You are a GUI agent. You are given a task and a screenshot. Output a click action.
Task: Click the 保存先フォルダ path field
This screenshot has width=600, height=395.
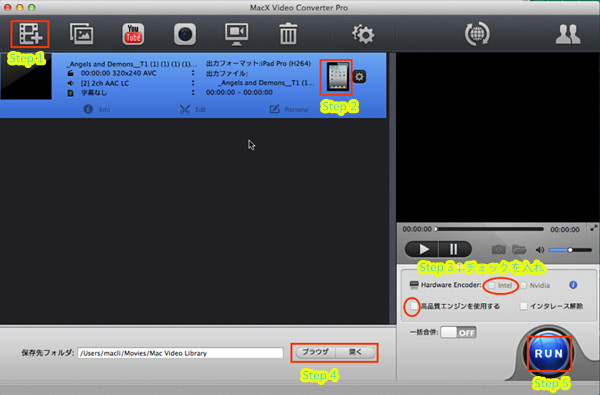[x=180, y=353]
